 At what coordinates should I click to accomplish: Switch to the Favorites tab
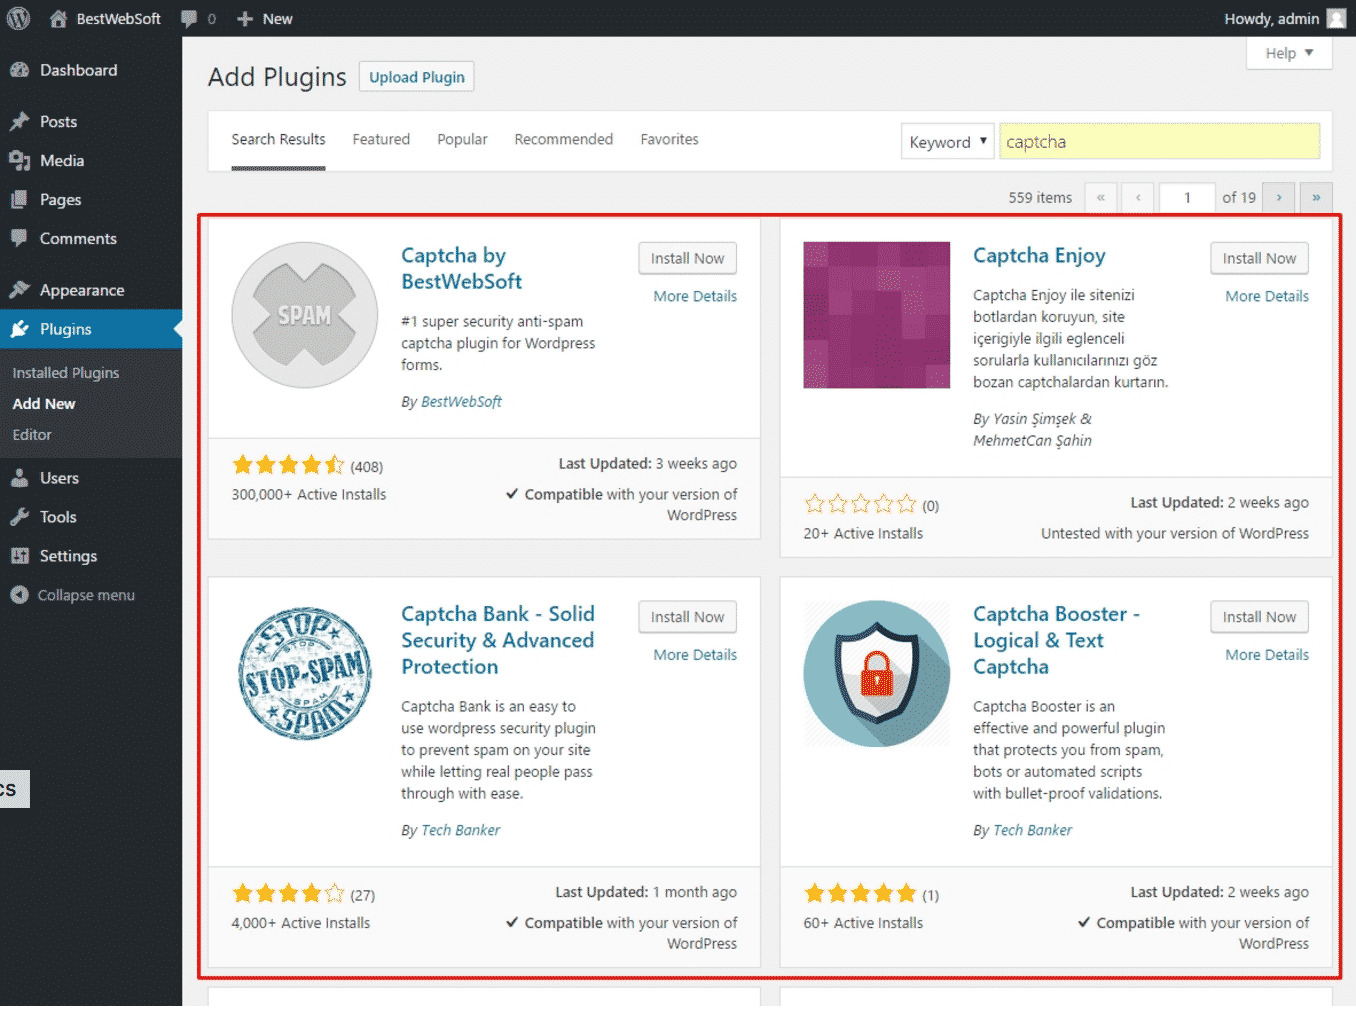[x=670, y=139]
